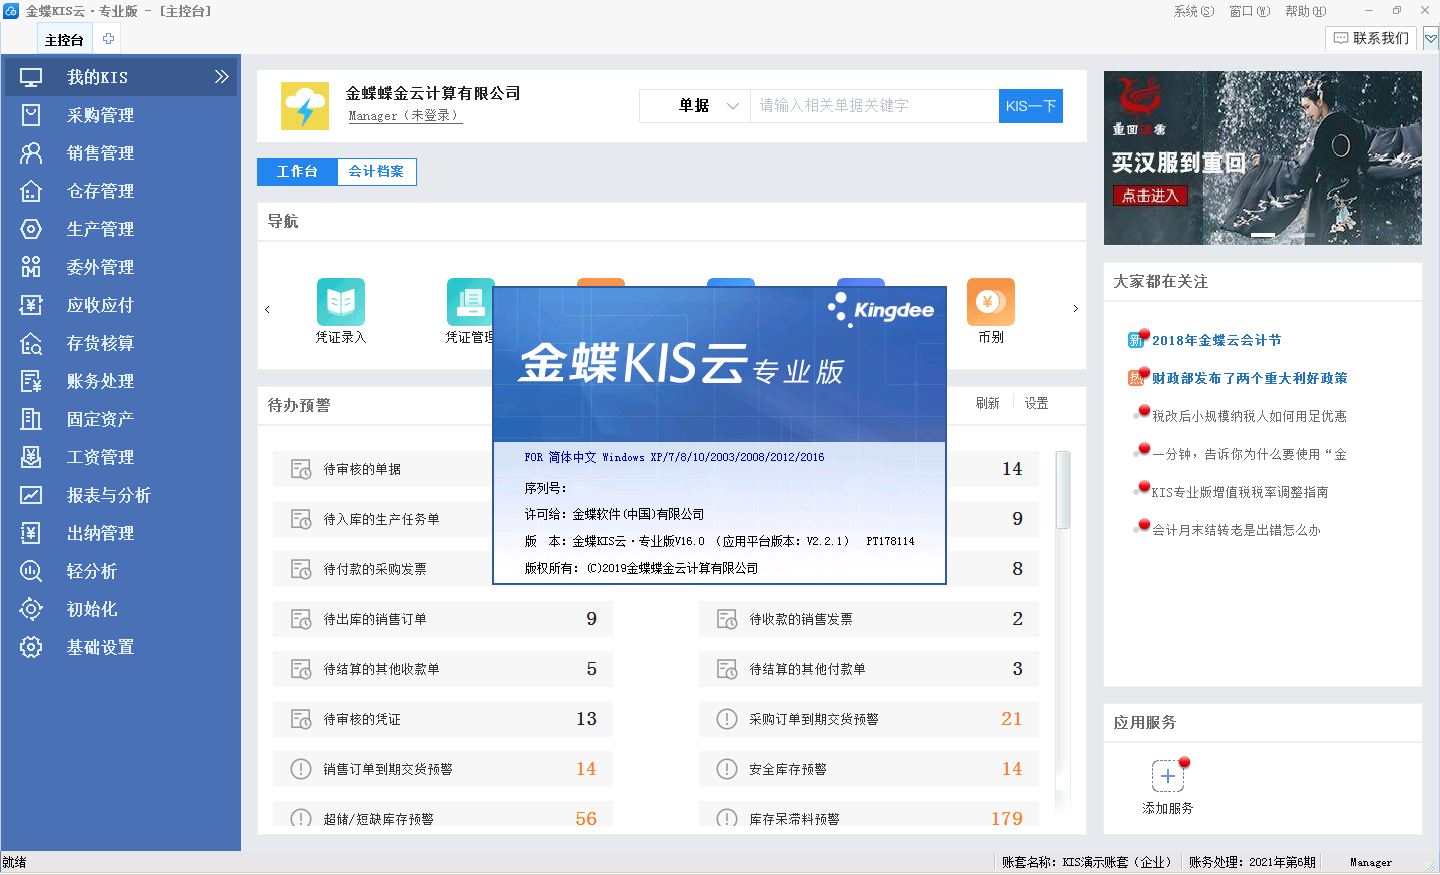Image resolution: width=1440 pixels, height=875 pixels.
Task: Open 待审核的凭证 row
Action: [x=443, y=719]
